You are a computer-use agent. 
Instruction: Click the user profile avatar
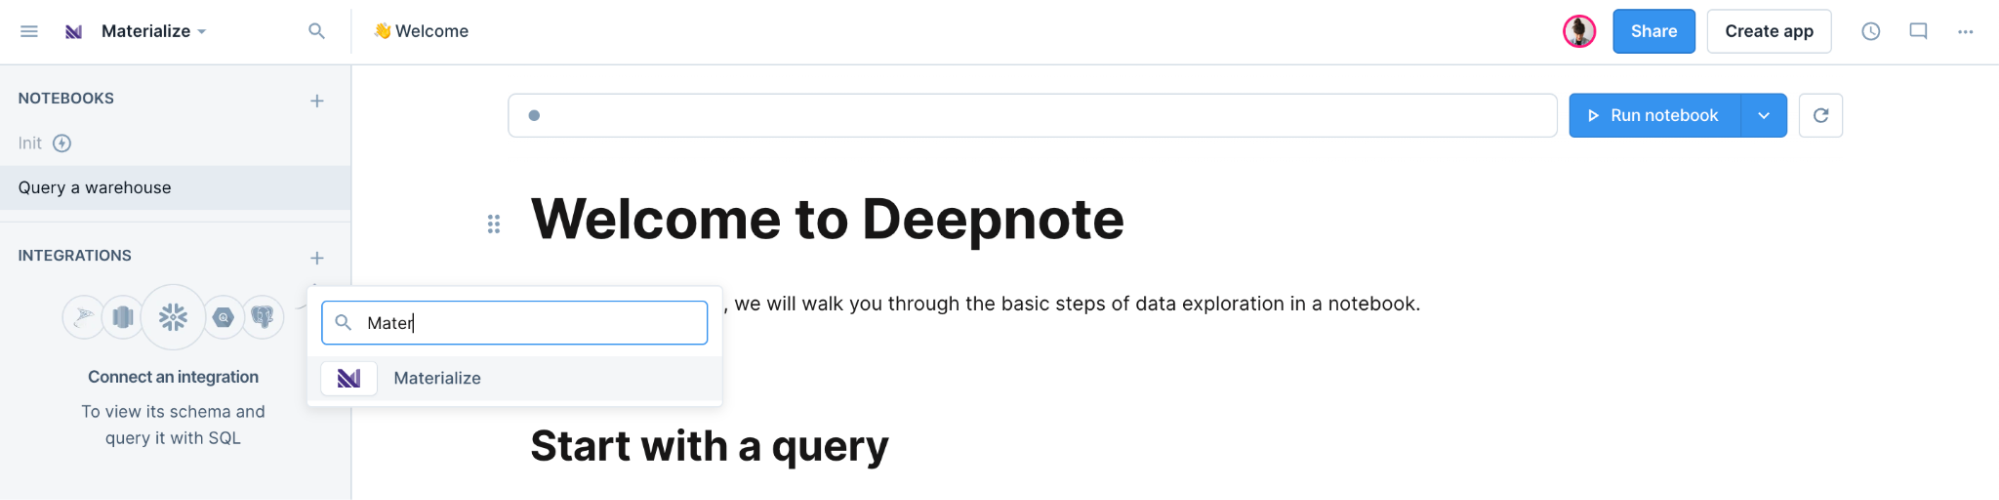[1580, 31]
